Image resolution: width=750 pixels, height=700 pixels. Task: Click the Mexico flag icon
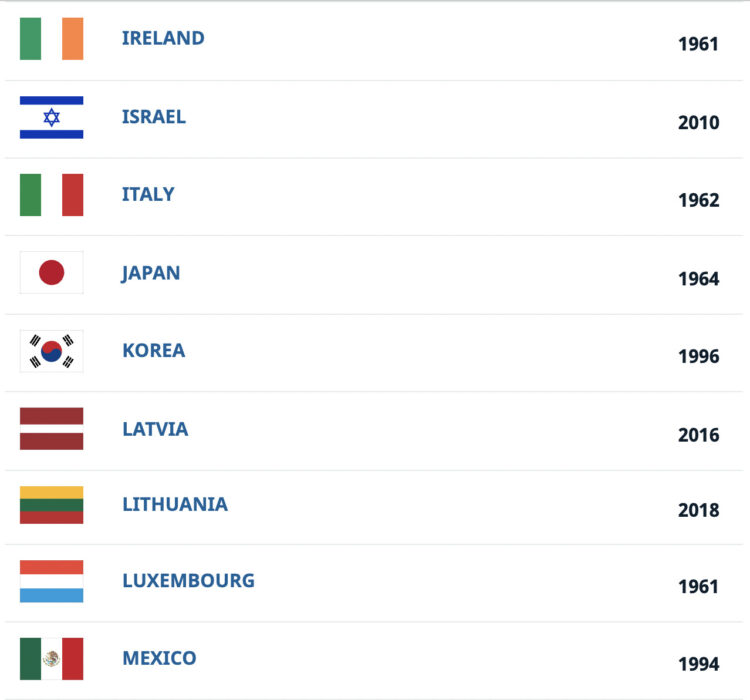coord(51,659)
